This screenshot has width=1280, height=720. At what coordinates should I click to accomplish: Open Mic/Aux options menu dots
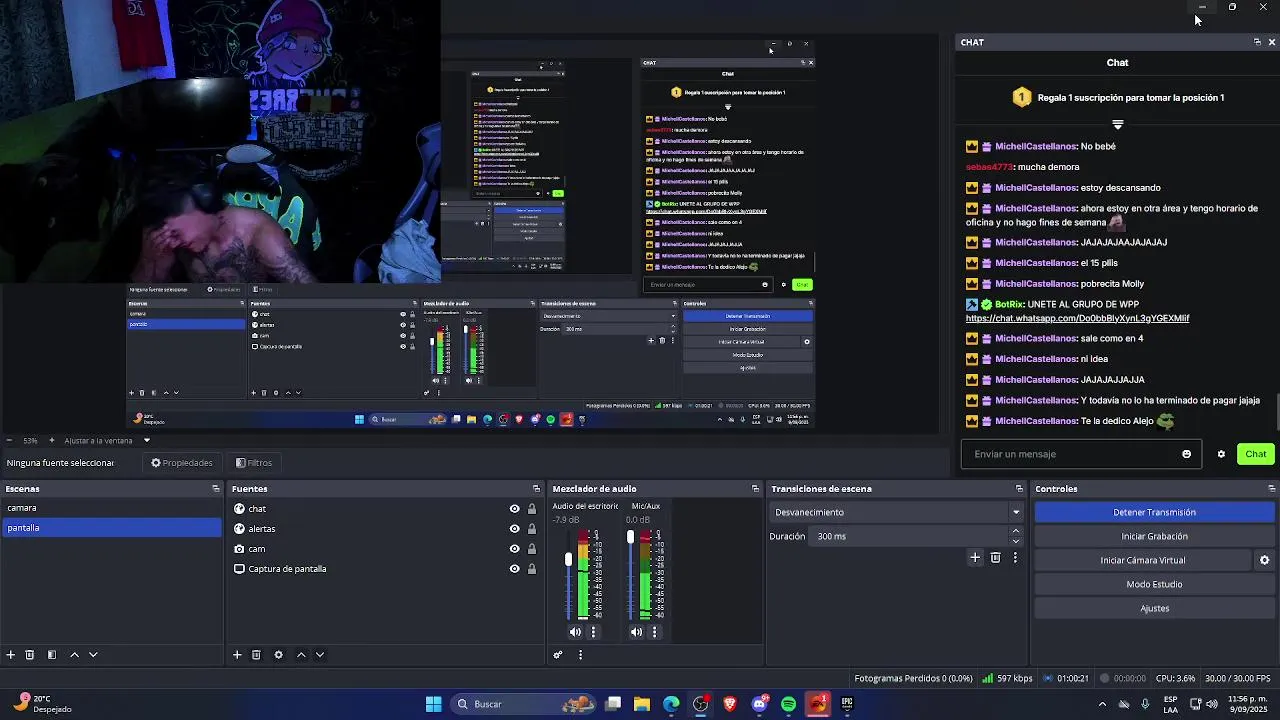tap(655, 632)
